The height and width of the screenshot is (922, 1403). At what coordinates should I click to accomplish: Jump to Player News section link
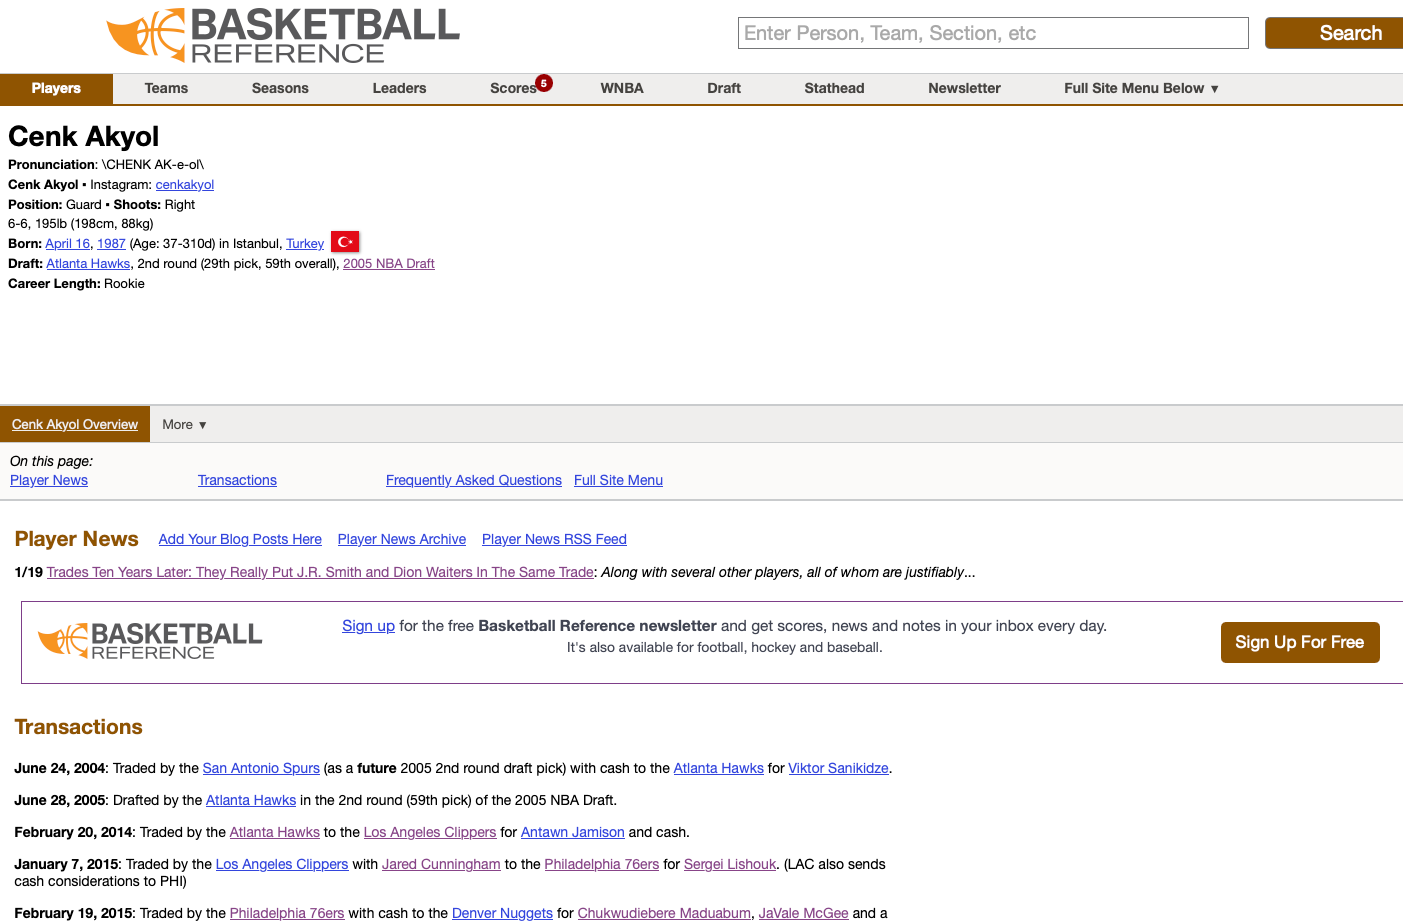pos(49,480)
